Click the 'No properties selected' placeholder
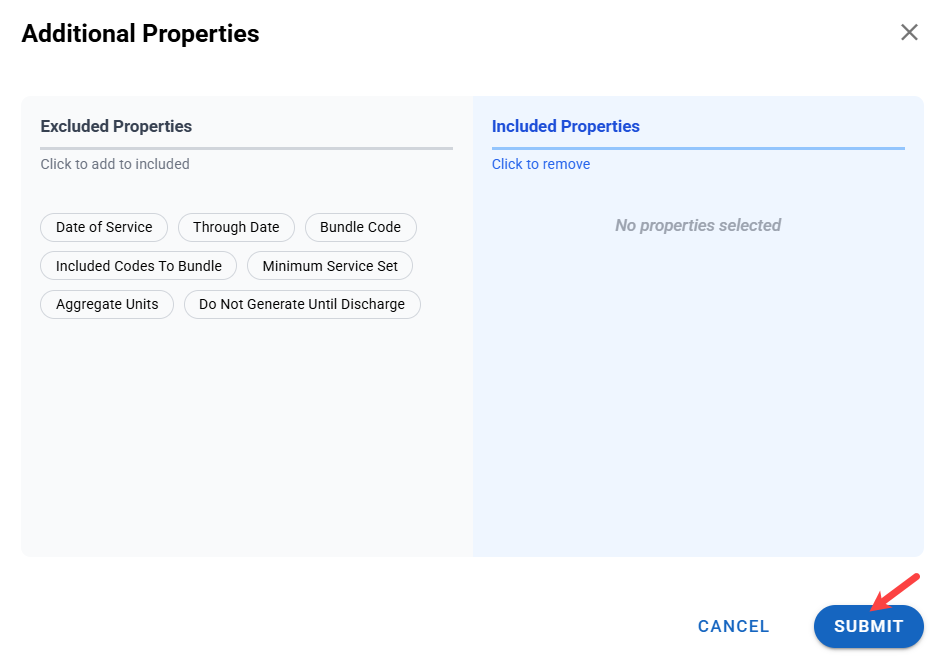 tap(698, 225)
